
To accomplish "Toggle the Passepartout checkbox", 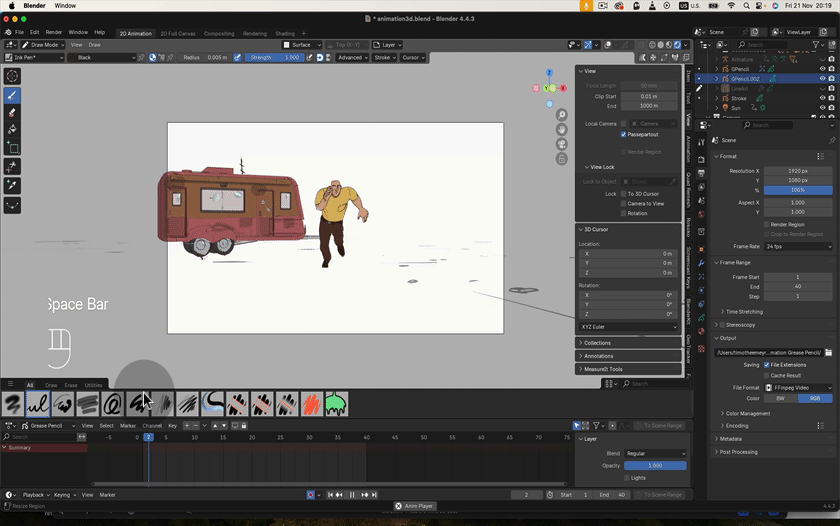I will (x=624, y=134).
